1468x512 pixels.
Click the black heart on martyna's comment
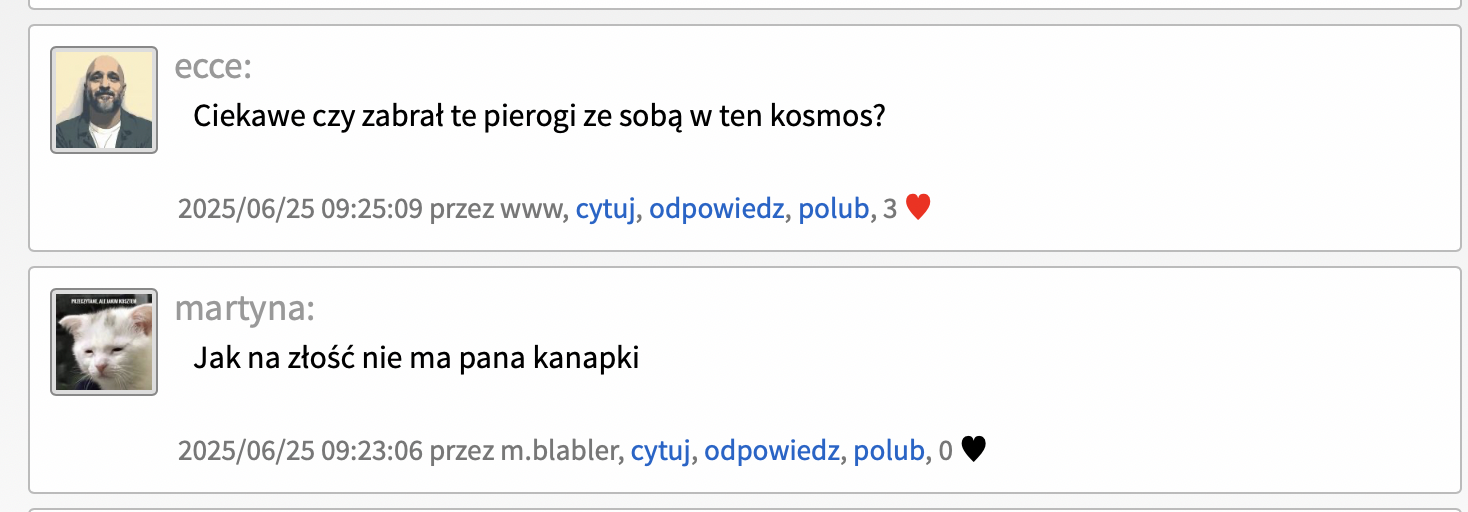(x=973, y=450)
